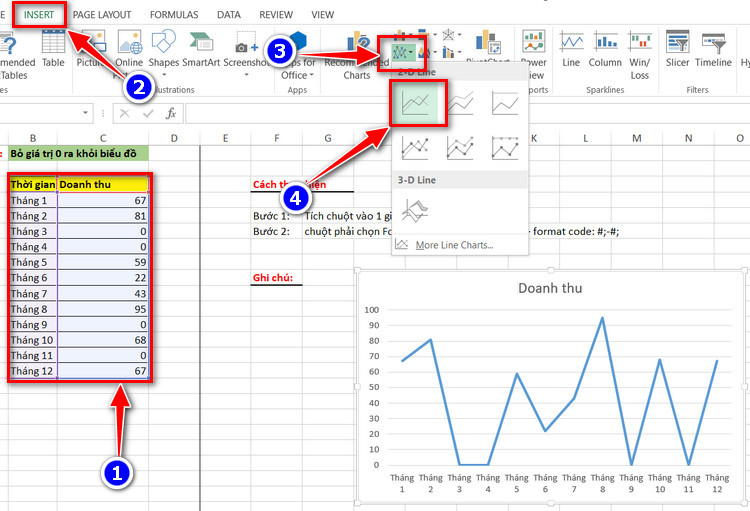Choose 100% Stacked Line with Markers

505,147
